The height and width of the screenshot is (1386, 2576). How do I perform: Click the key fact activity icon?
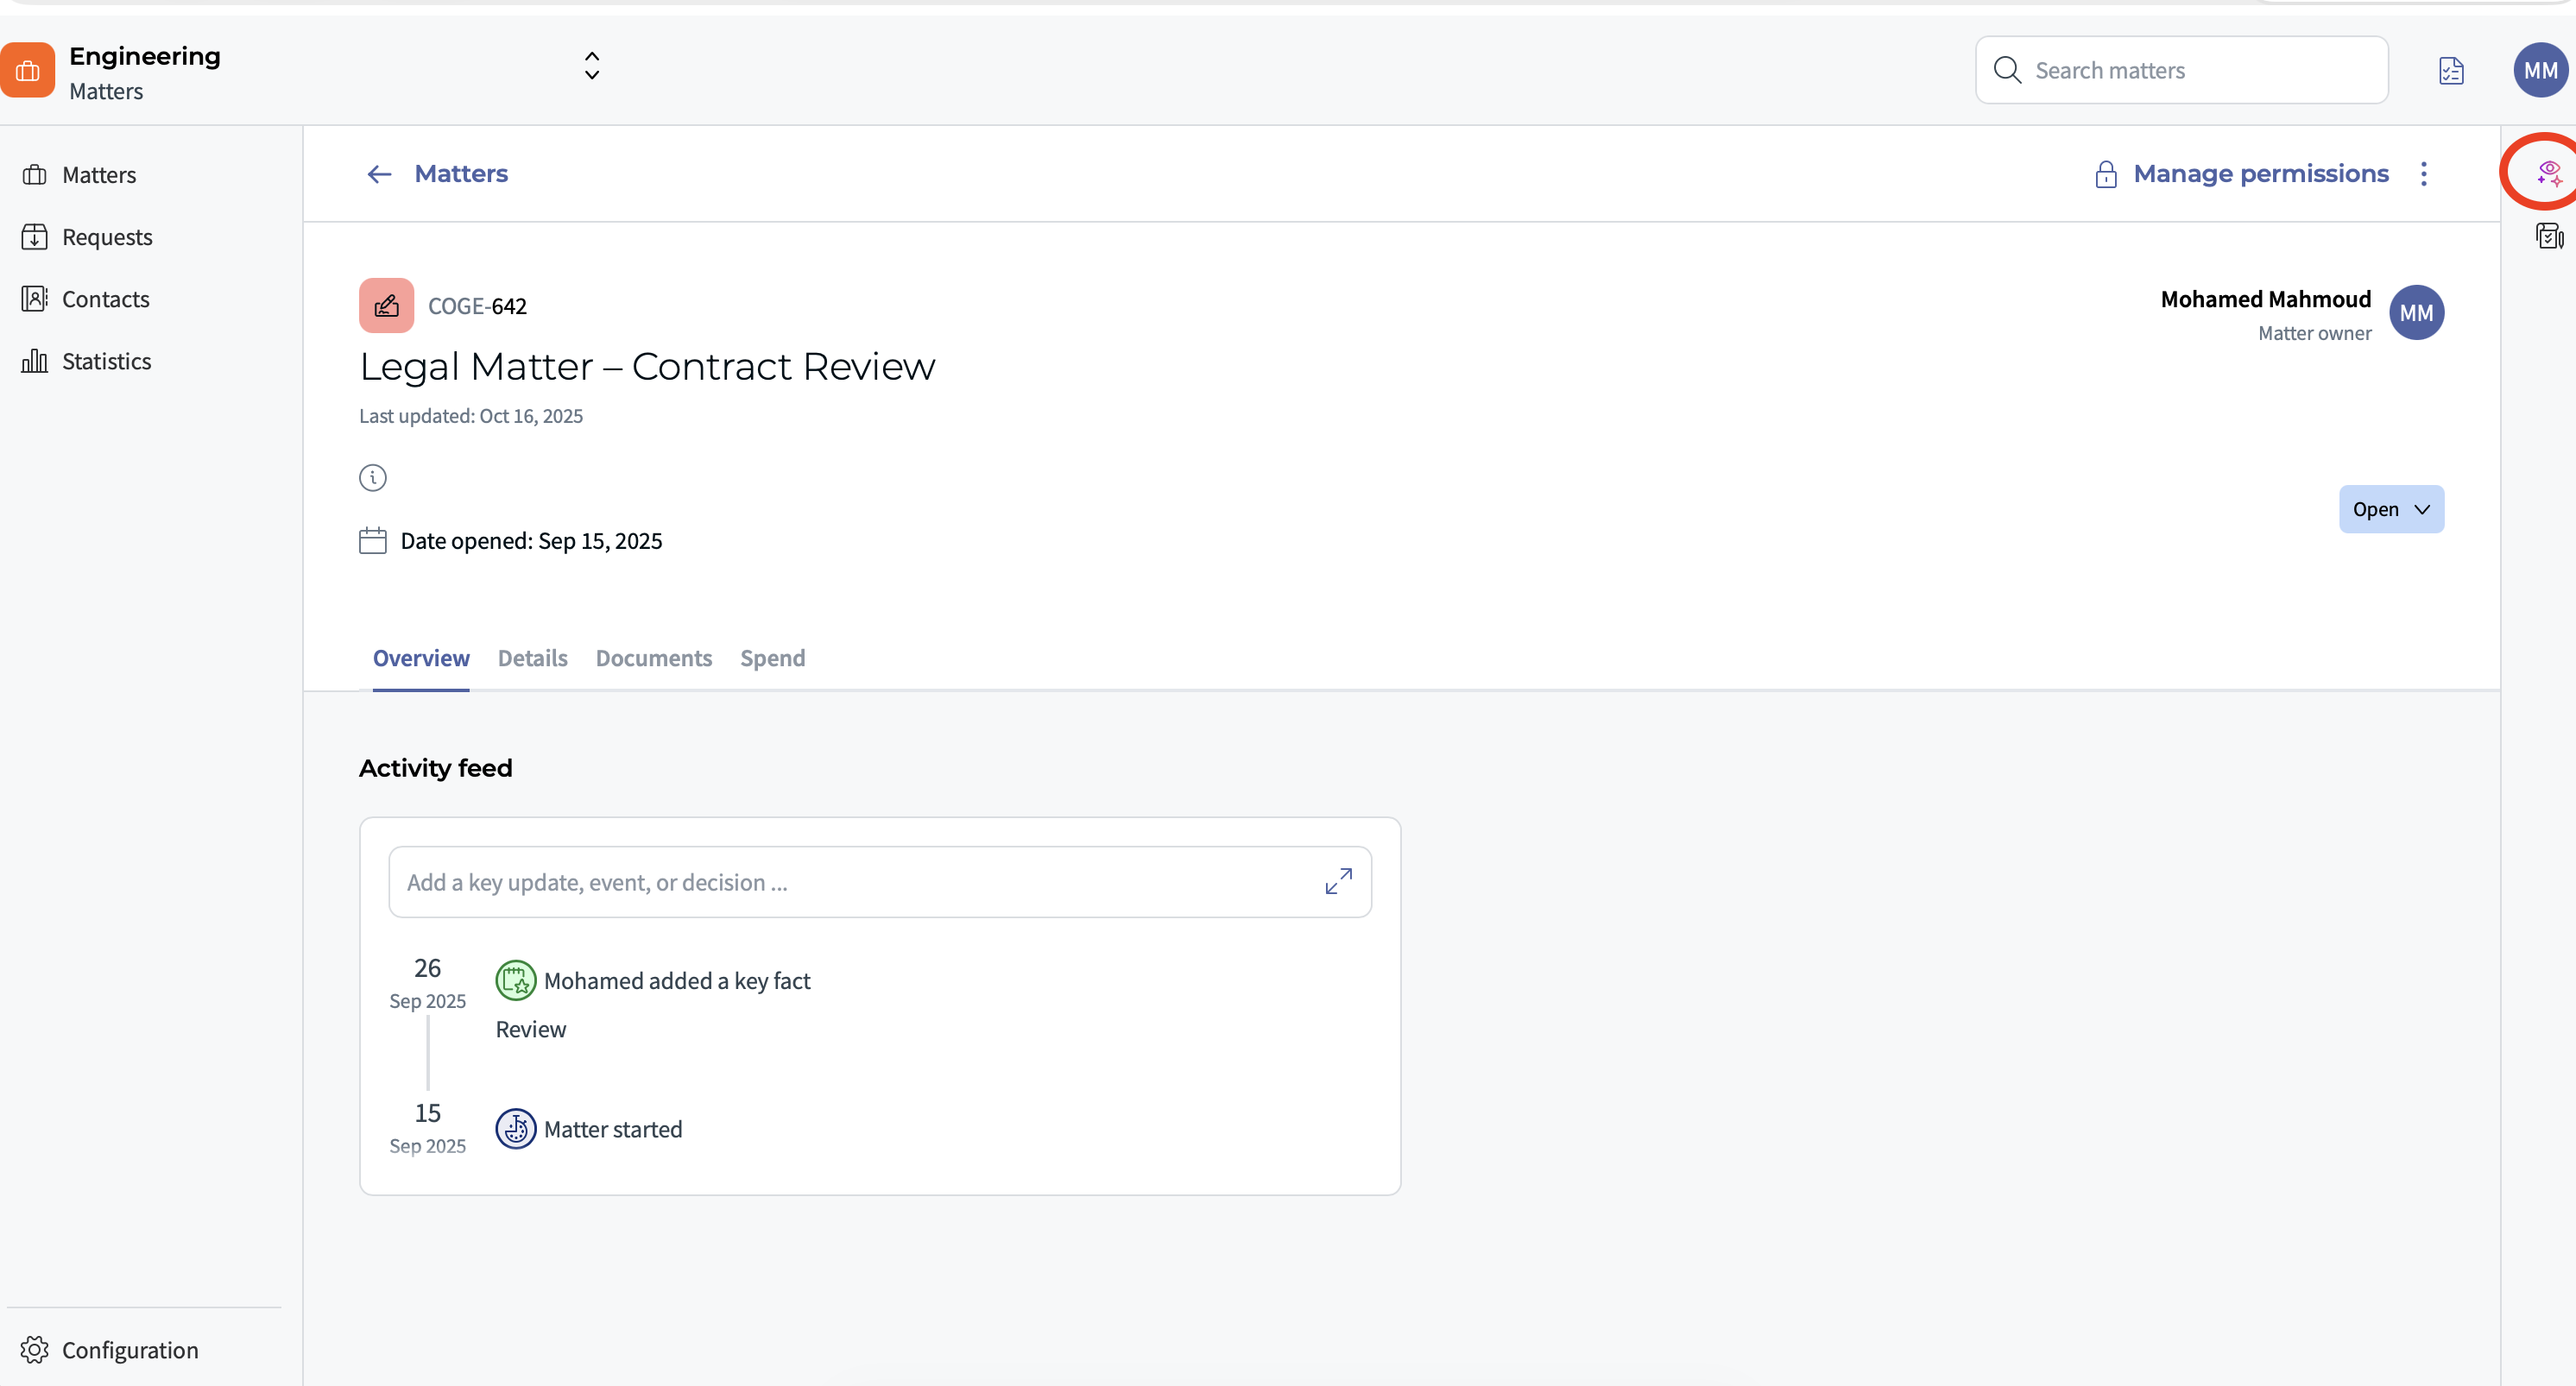[516, 981]
